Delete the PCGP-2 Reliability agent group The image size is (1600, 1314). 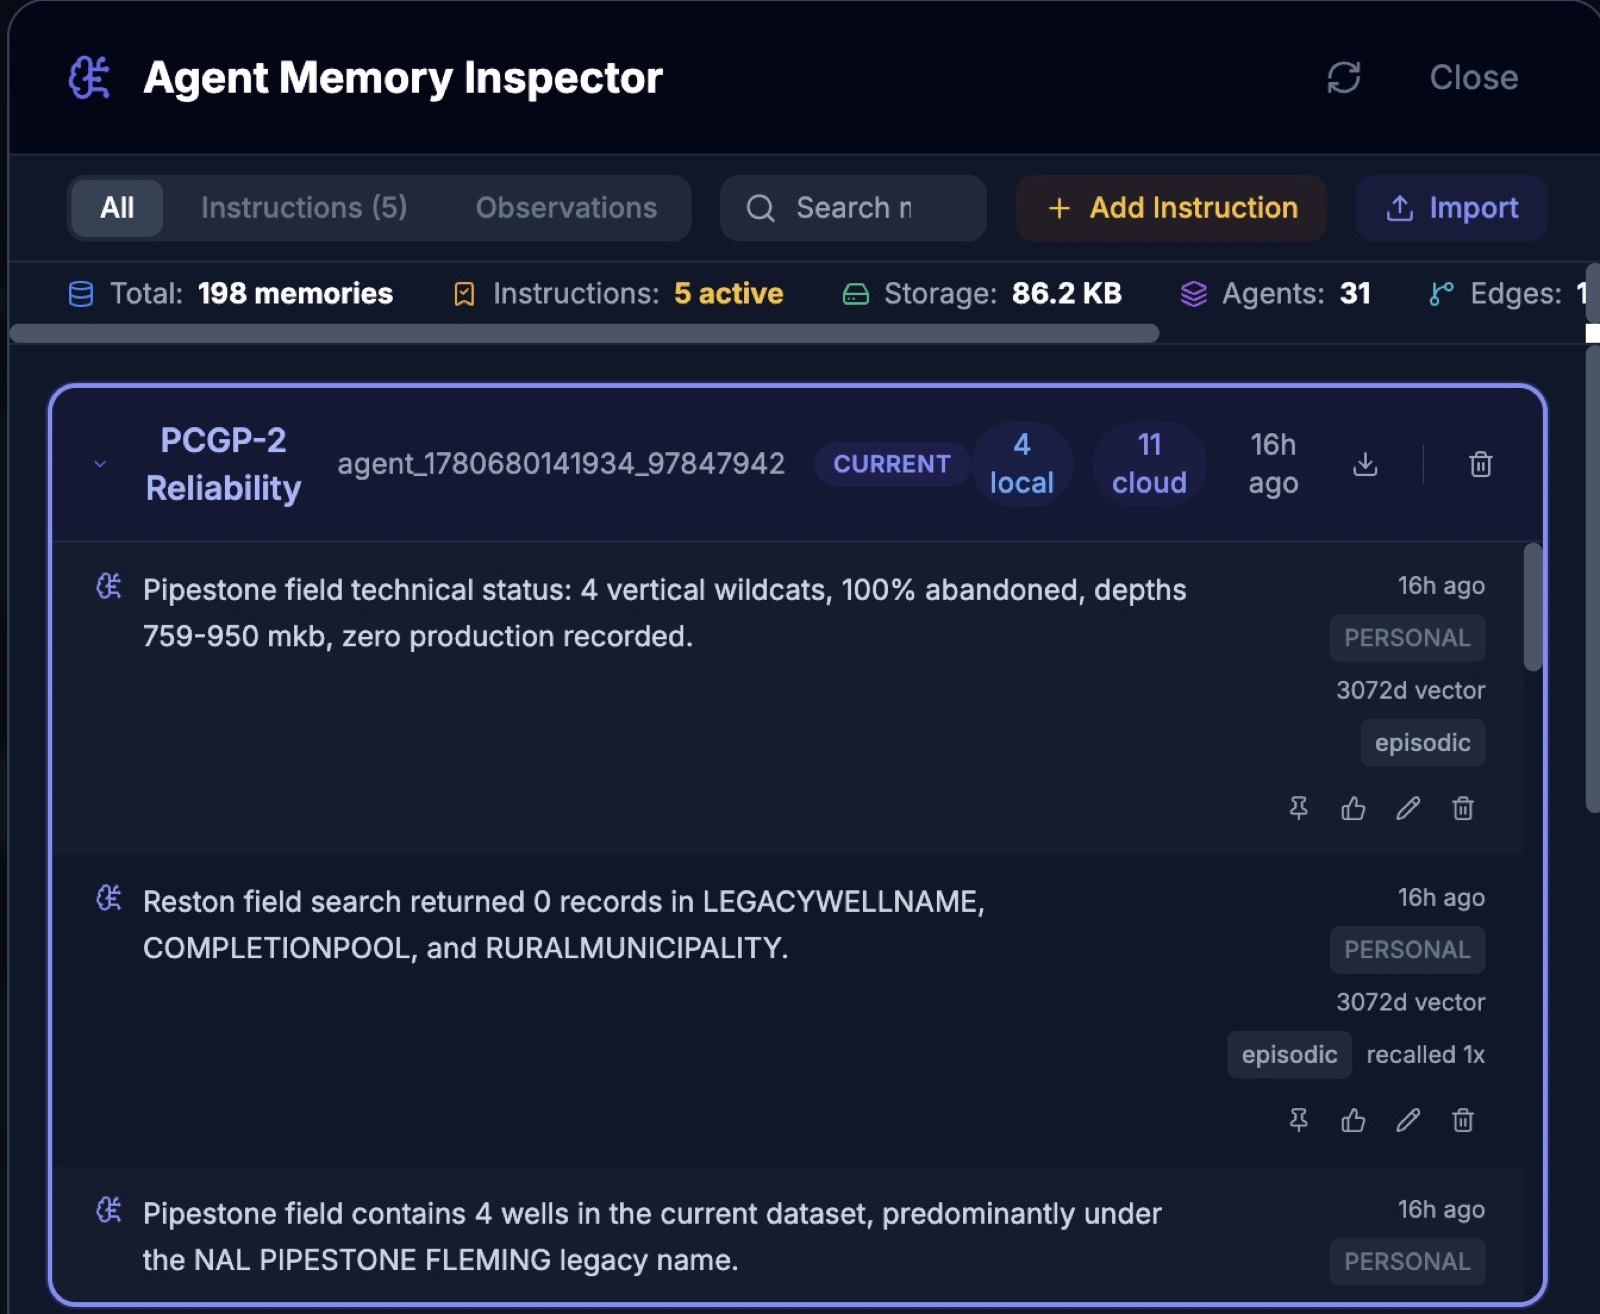pyautogui.click(x=1481, y=464)
